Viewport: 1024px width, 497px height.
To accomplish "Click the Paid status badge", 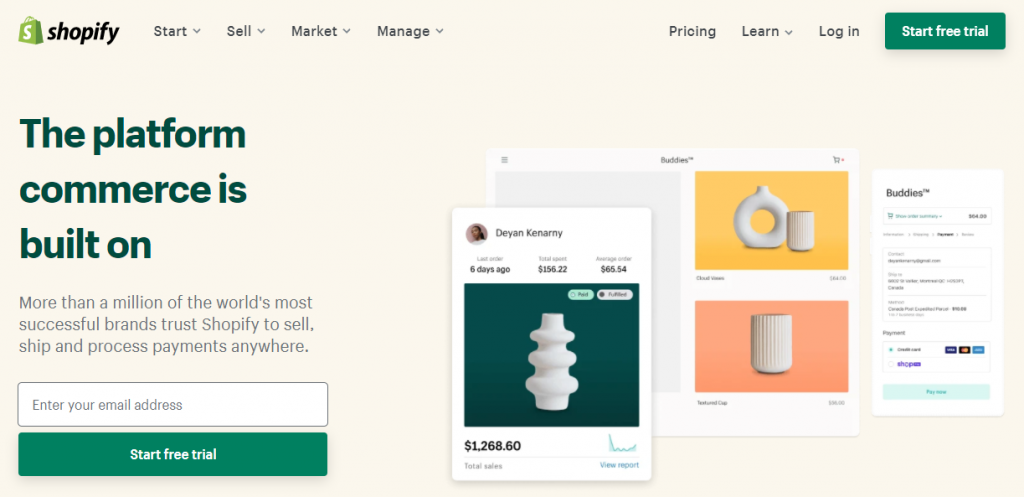I will [x=581, y=295].
